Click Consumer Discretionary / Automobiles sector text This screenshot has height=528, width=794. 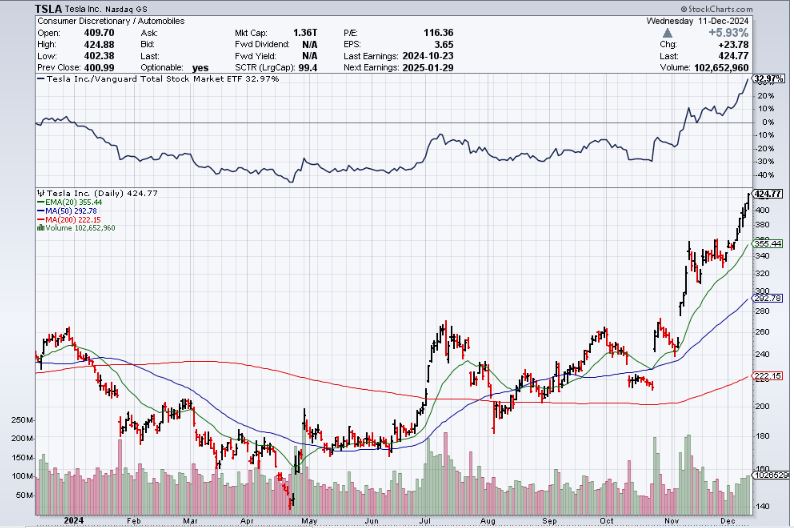(x=111, y=21)
